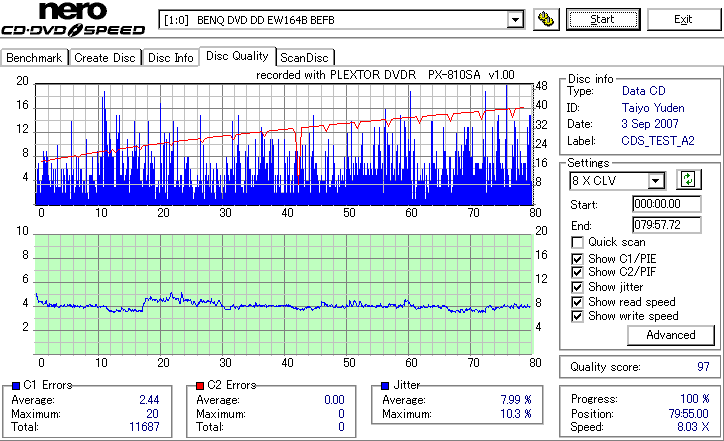Screen dimensions: 724x441
Task: Click the End time input field
Action: tap(667, 225)
